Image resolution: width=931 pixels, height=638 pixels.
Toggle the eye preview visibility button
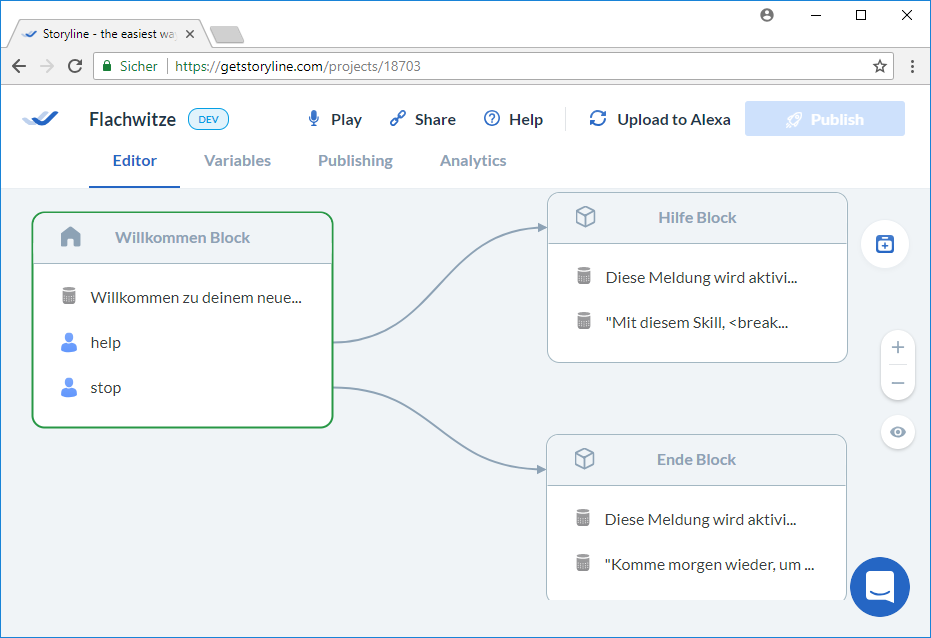pyautogui.click(x=897, y=432)
